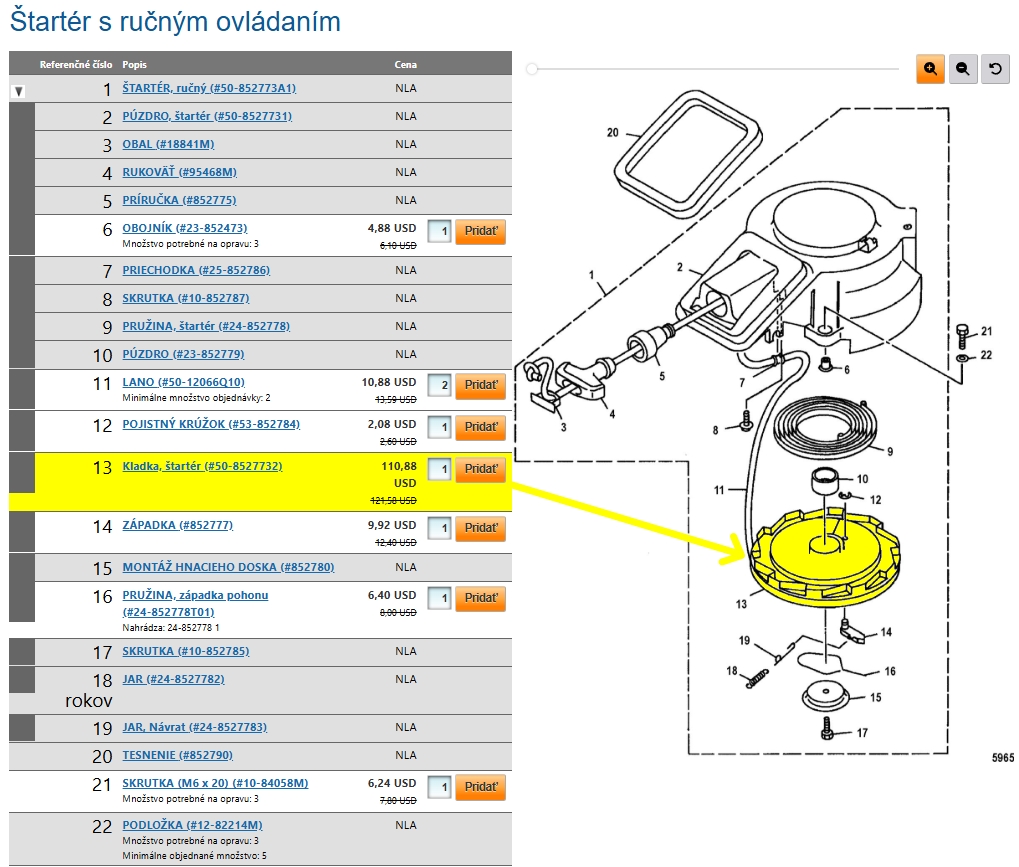The width and height of the screenshot is (1019, 867).
Task: Click the zoom in magnifier icon
Action: tap(930, 69)
